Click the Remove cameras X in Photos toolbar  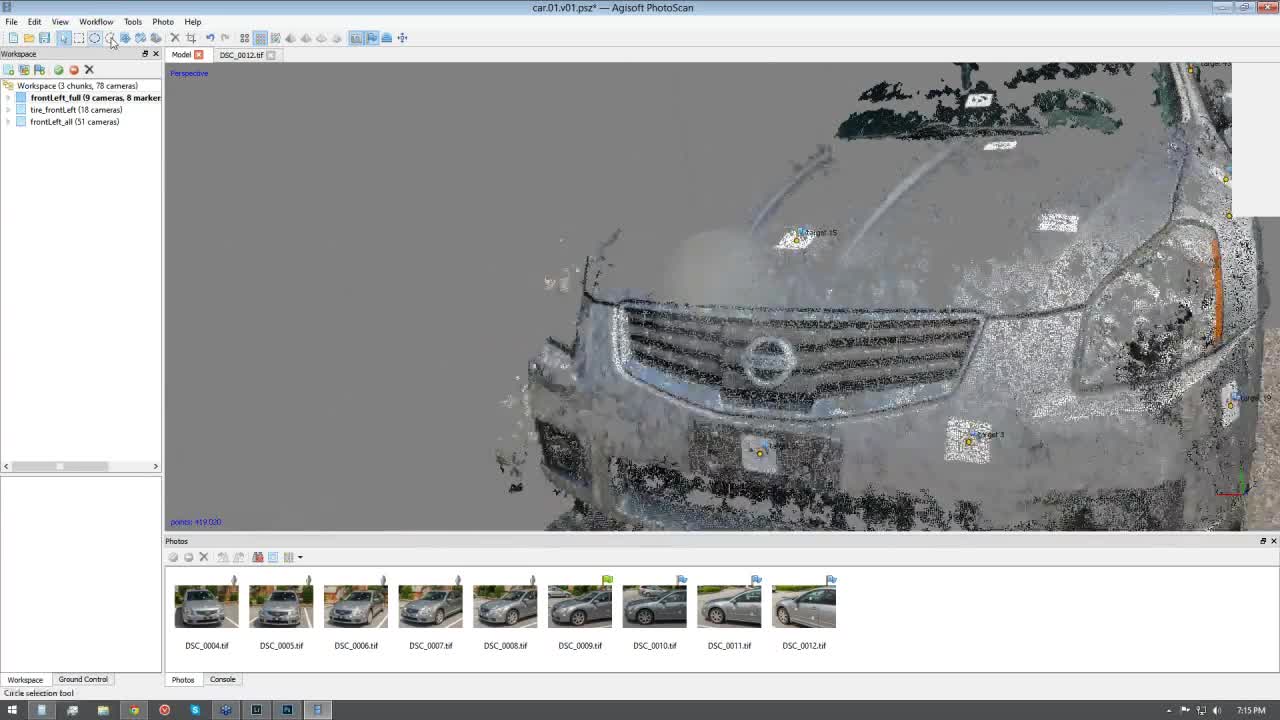click(203, 558)
